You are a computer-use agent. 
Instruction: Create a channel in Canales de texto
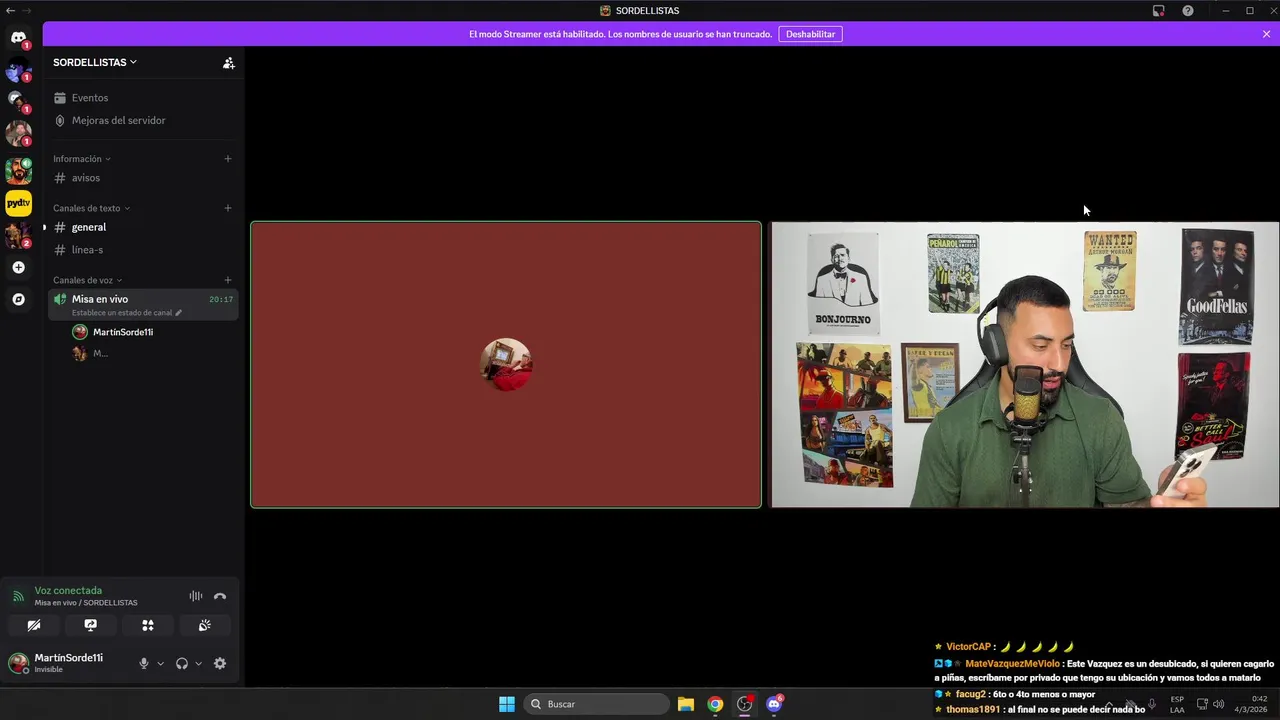pos(228,208)
